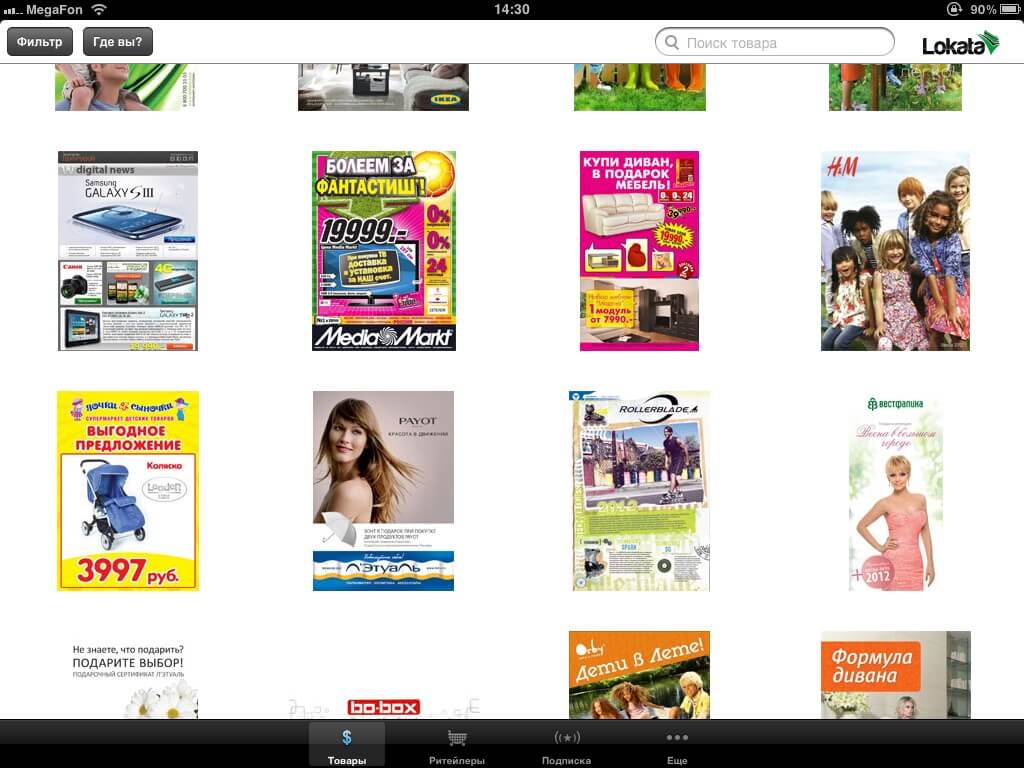Focus the Поиск товара search field
The image size is (1024, 768).
(775, 42)
